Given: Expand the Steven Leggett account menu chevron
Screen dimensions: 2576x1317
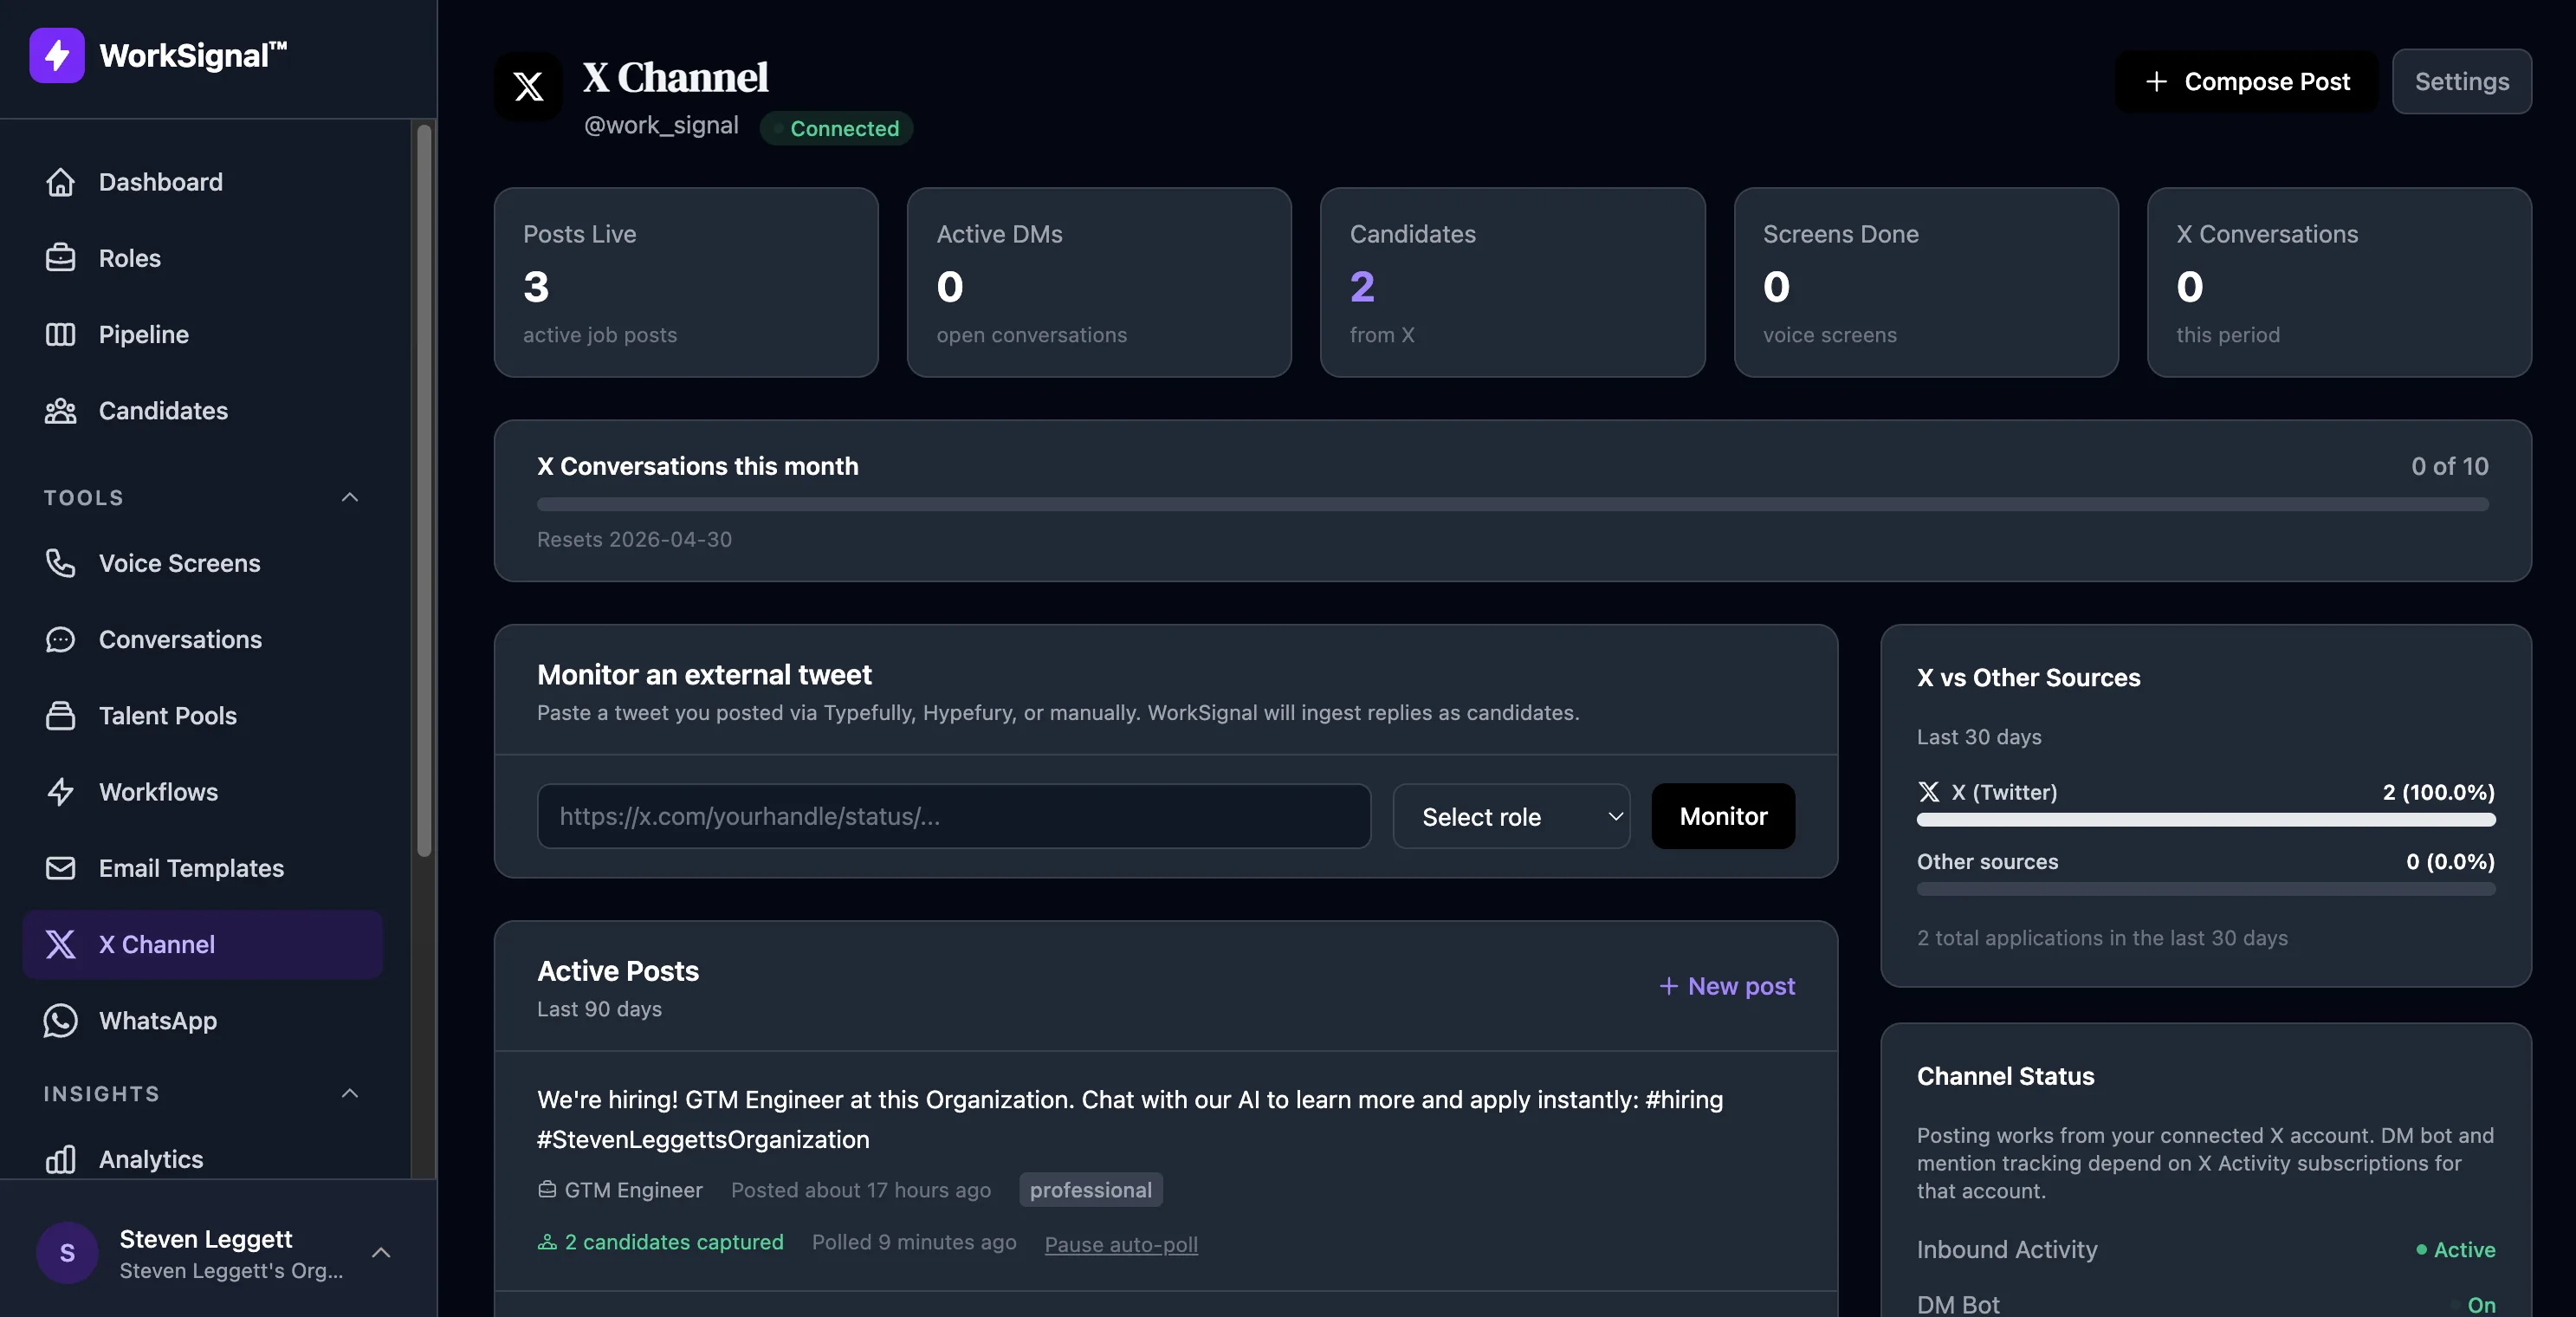Looking at the screenshot, I should 381,1252.
